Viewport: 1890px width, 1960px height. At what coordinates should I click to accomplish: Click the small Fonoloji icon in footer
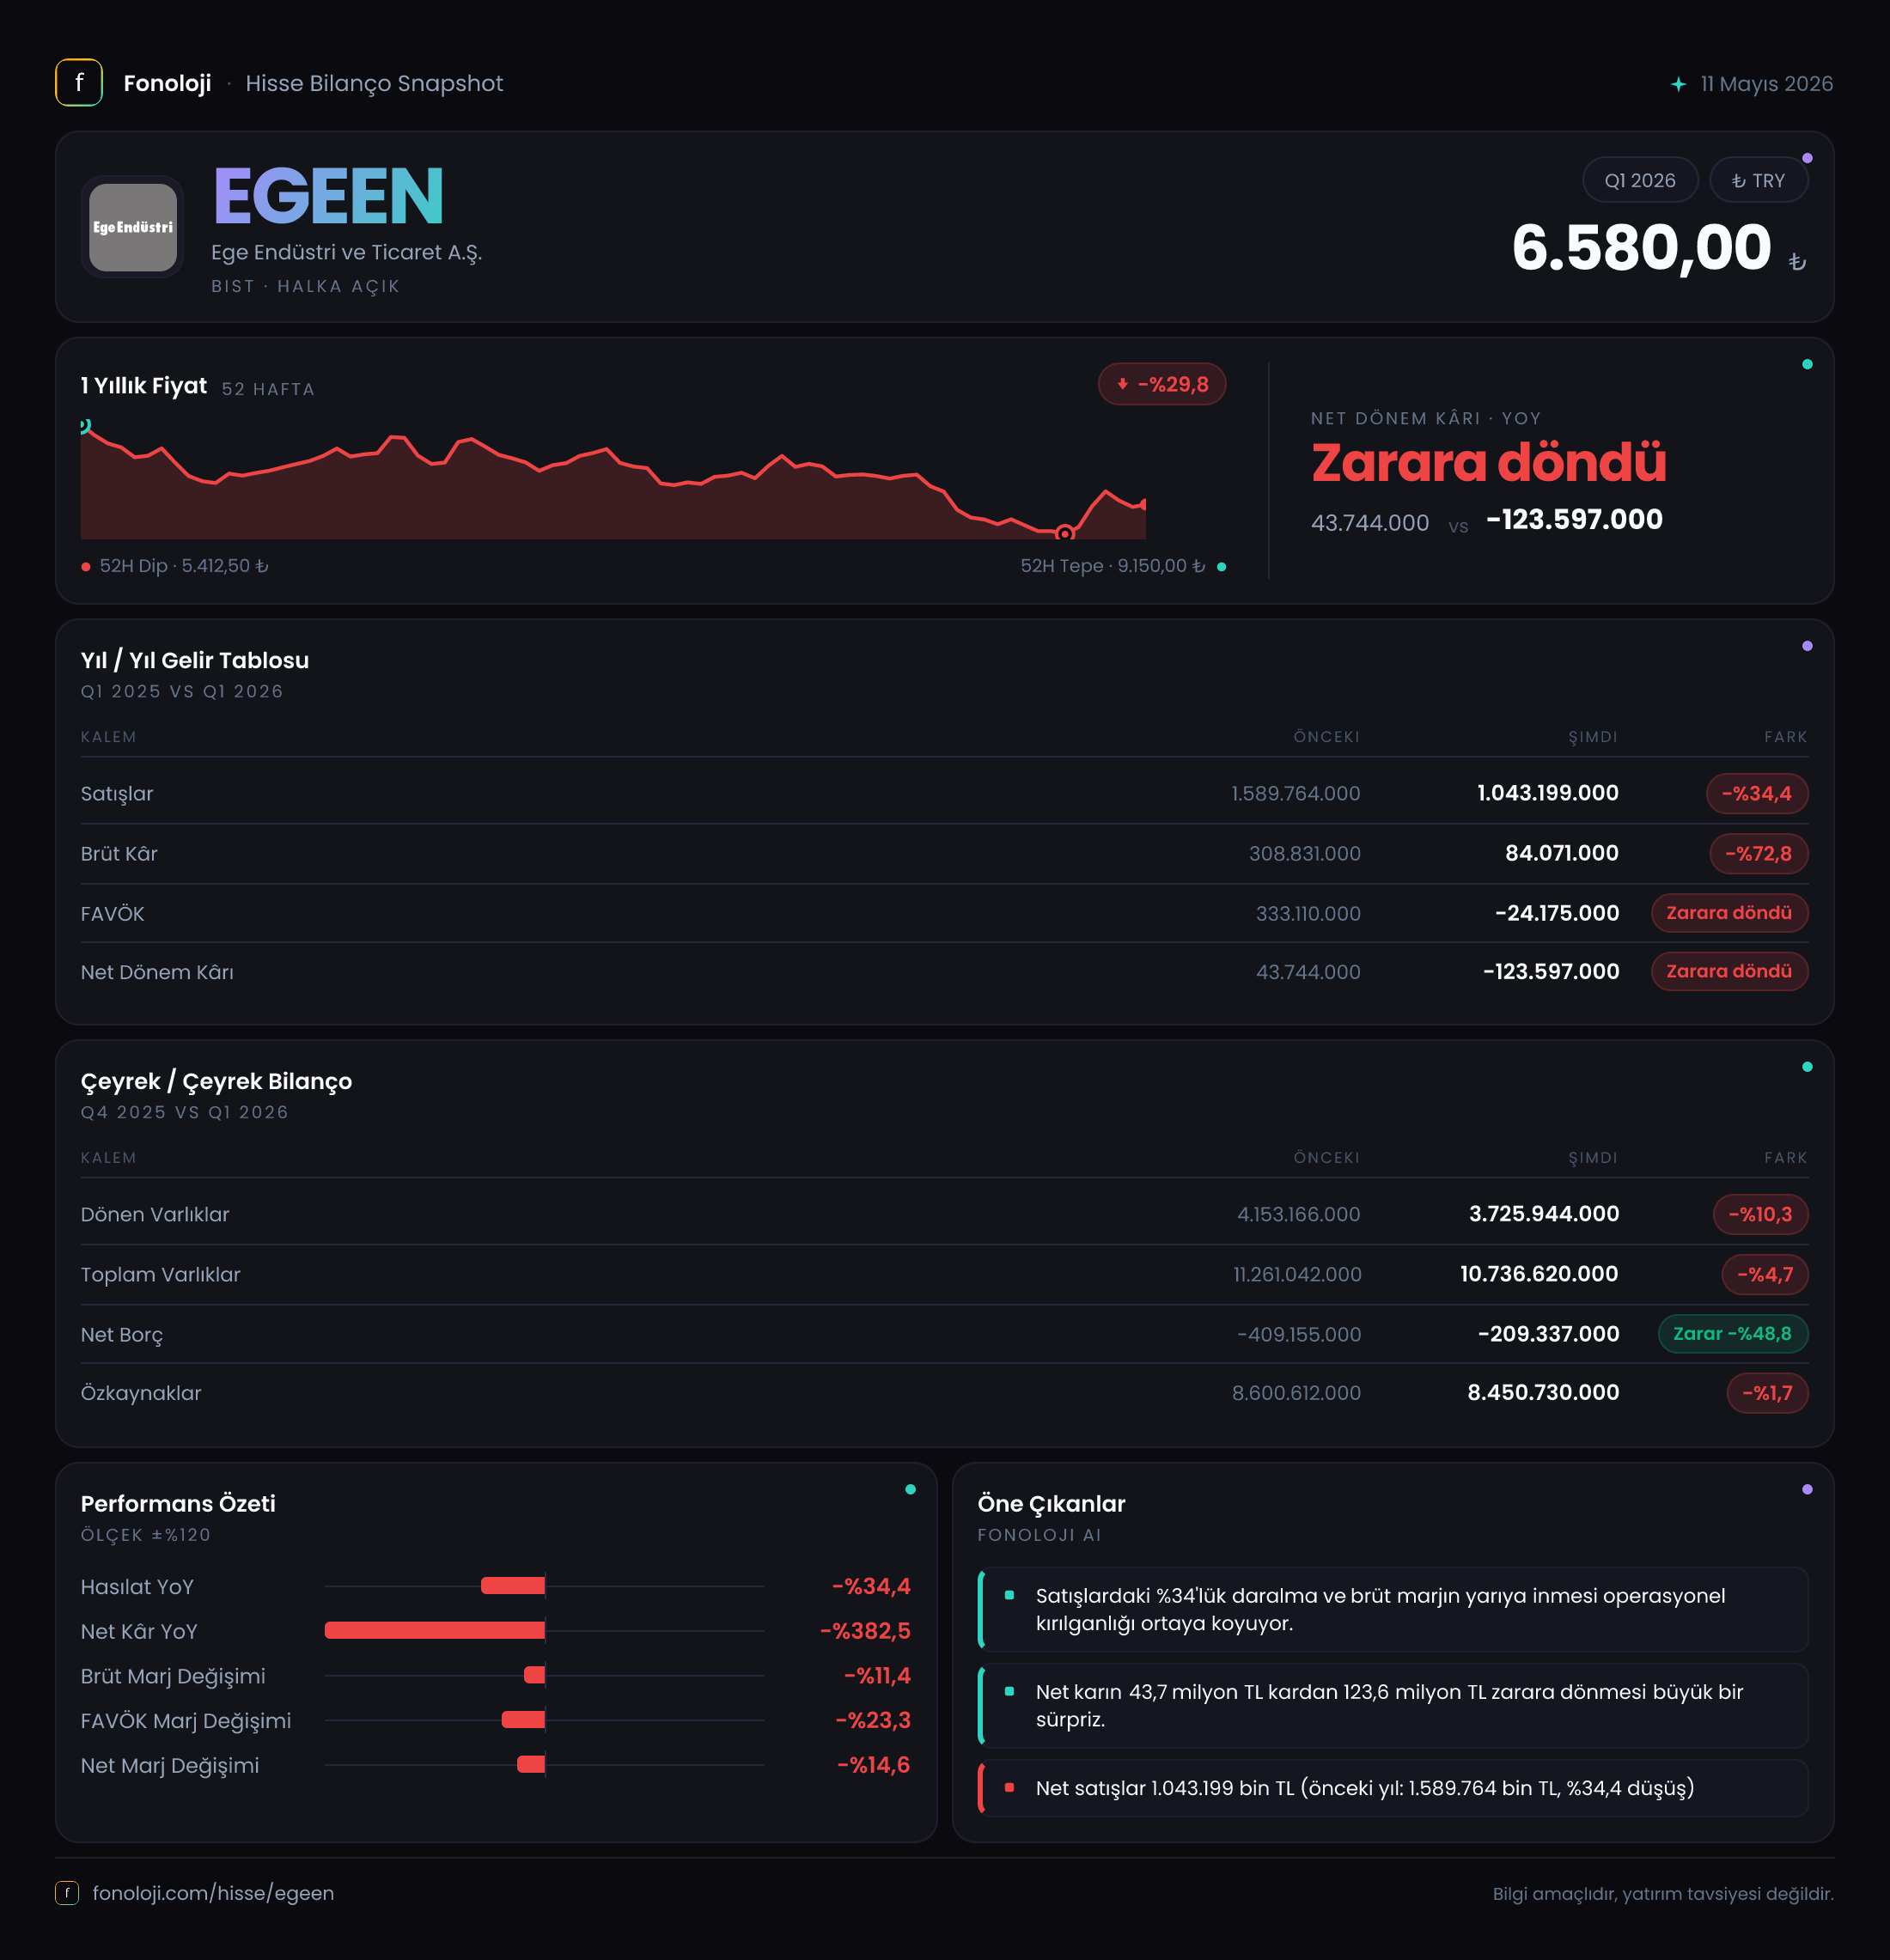(x=67, y=1893)
